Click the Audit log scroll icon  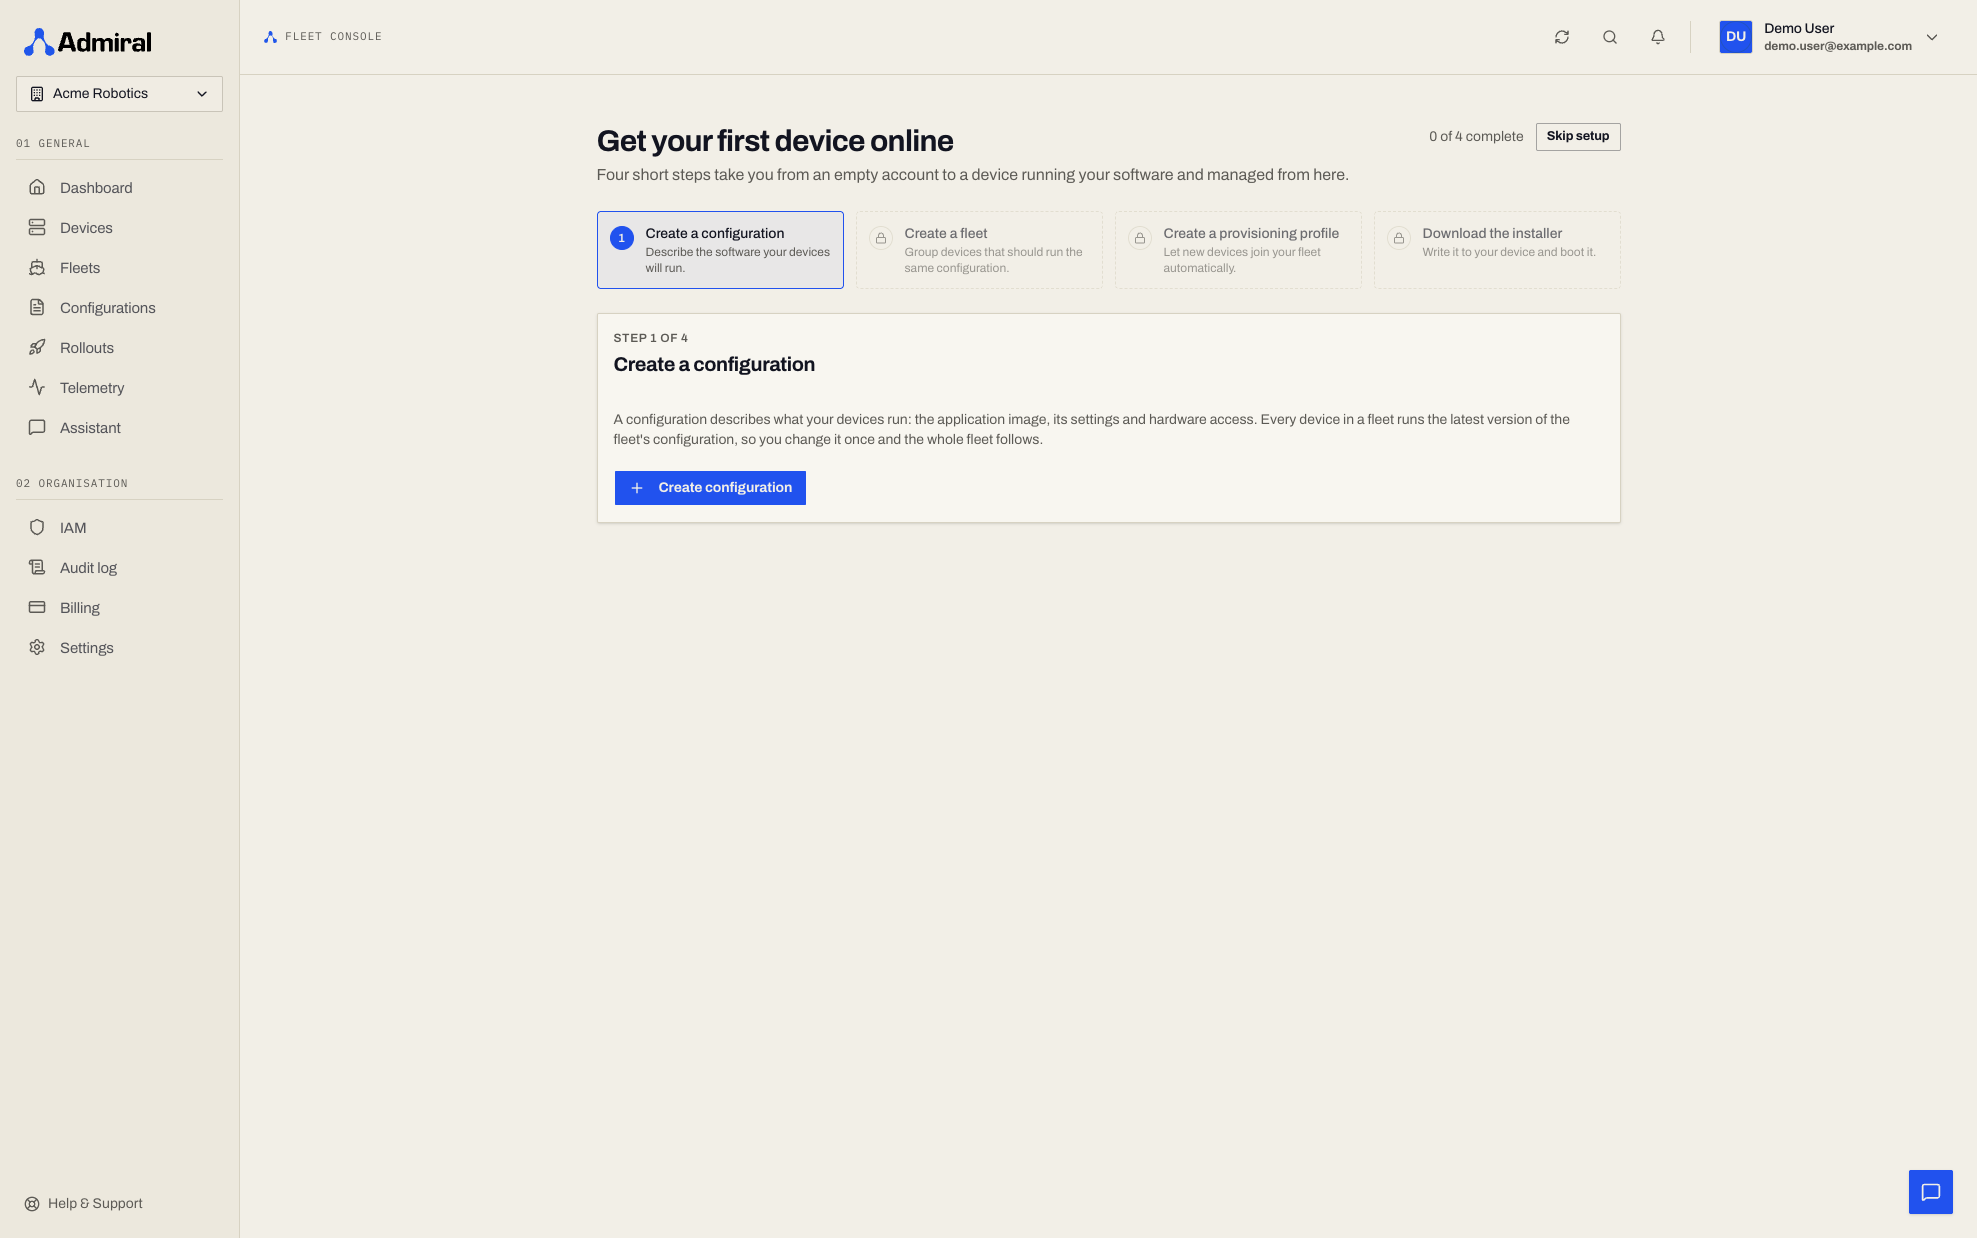37,567
